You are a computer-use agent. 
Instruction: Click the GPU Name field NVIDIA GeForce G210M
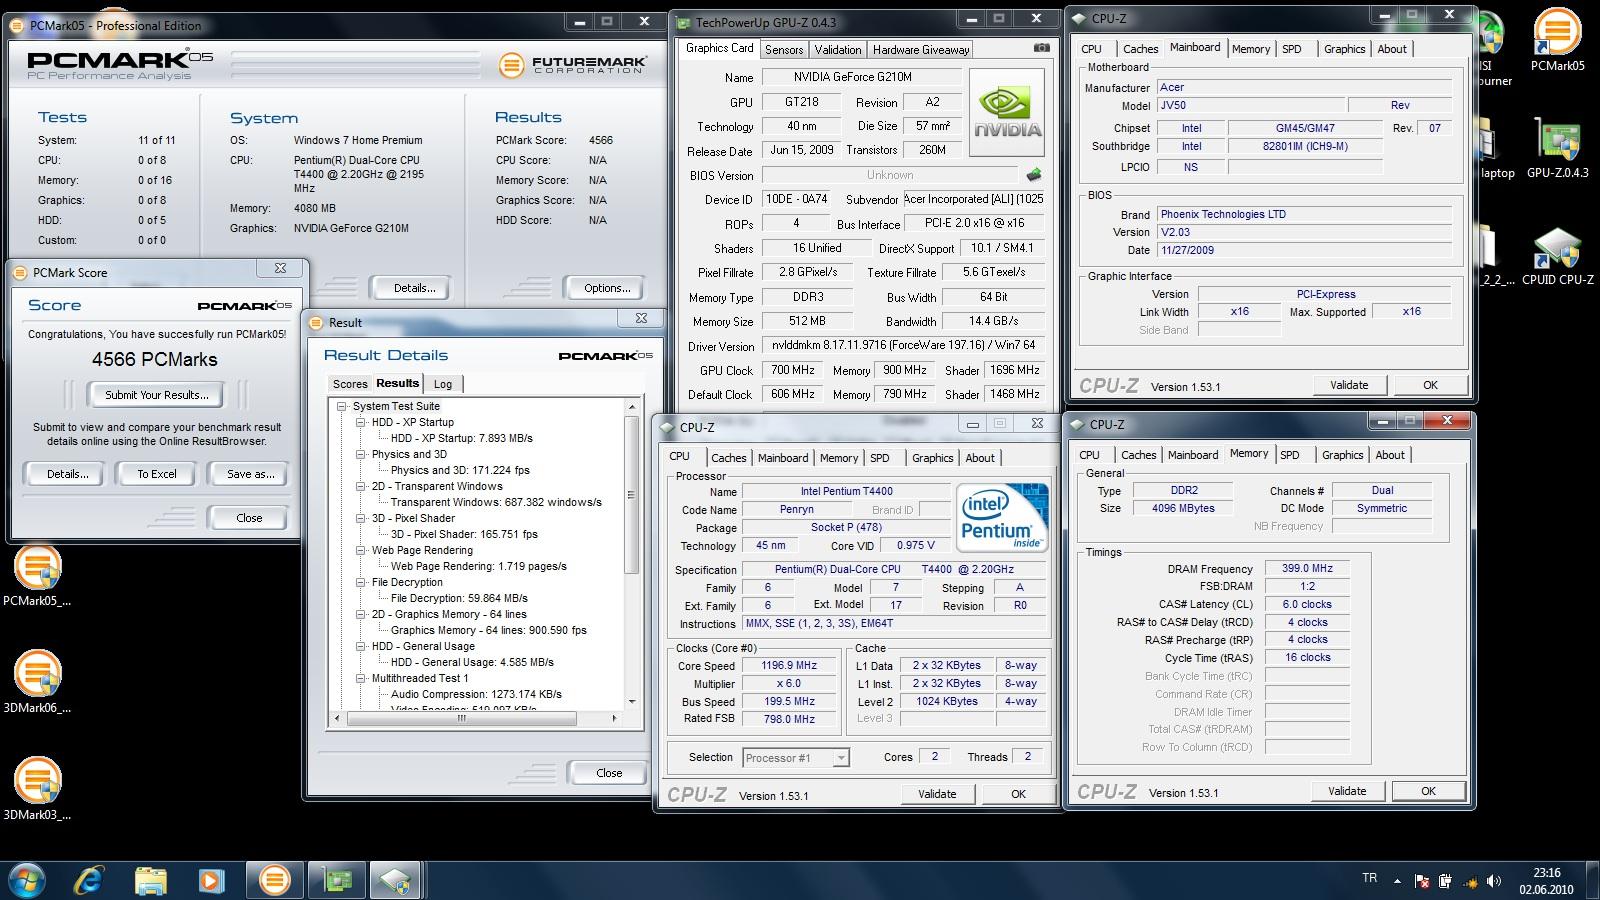[x=861, y=77]
